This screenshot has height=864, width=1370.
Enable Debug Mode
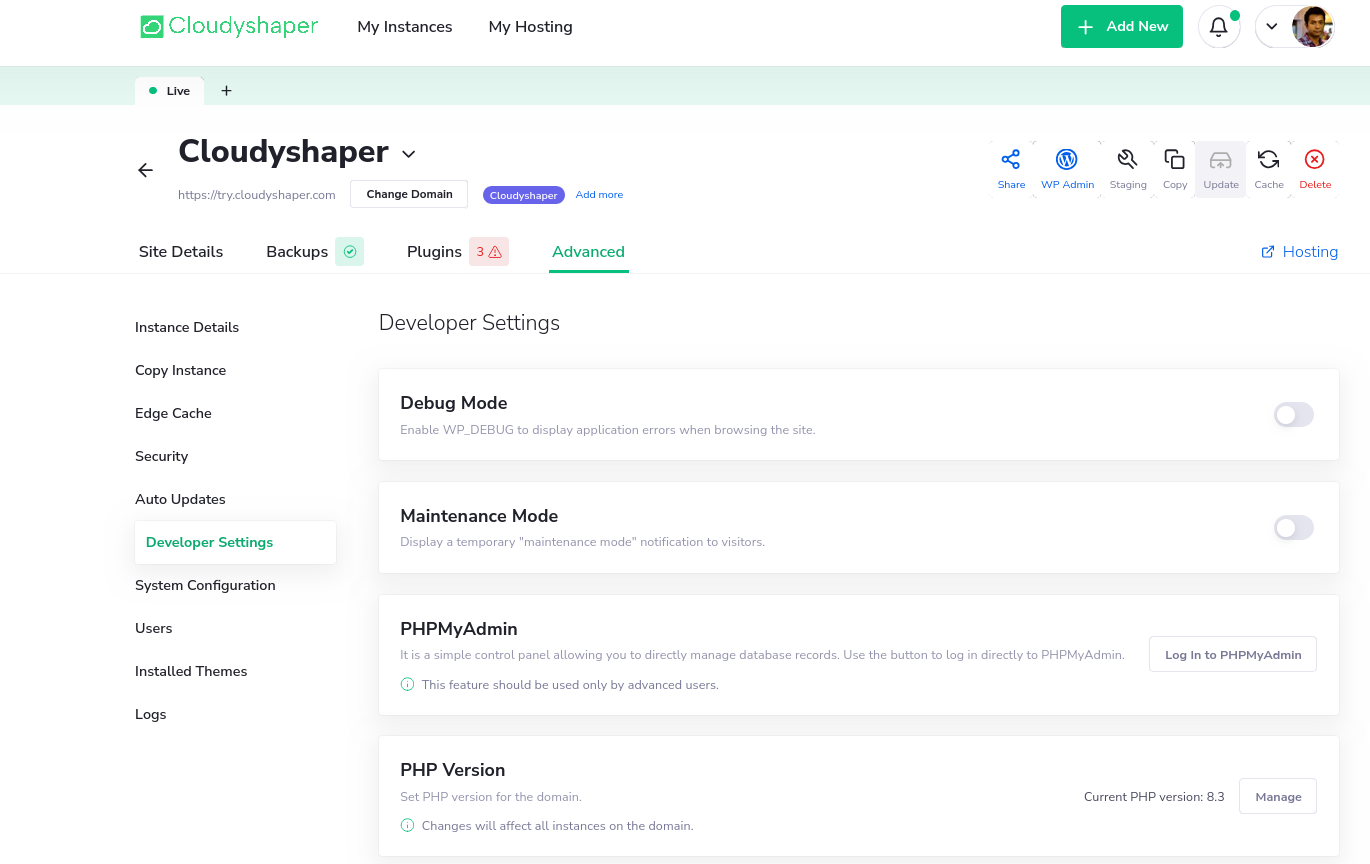pos(1293,414)
